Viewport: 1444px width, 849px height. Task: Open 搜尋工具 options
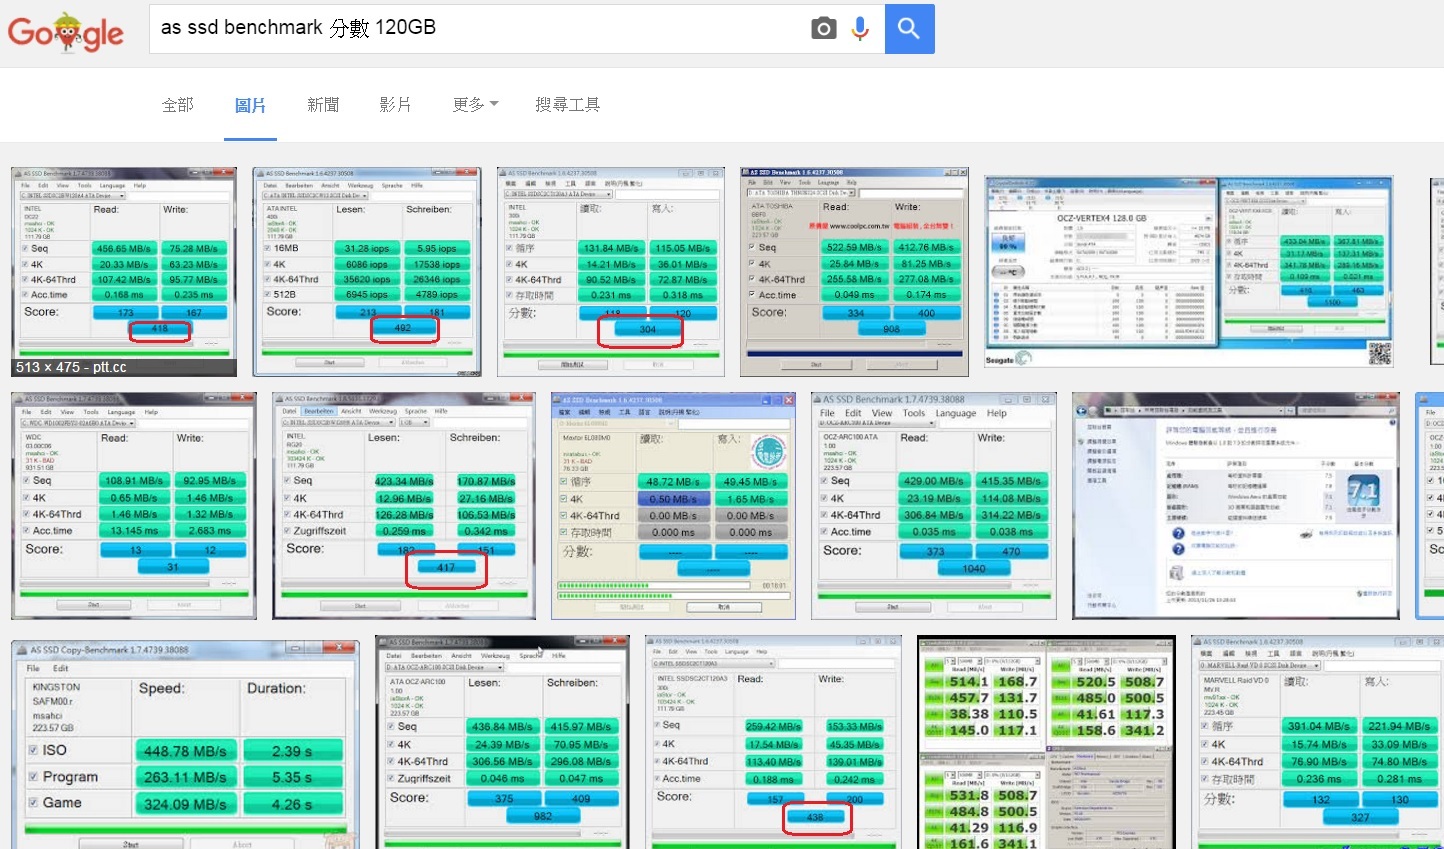tap(567, 105)
